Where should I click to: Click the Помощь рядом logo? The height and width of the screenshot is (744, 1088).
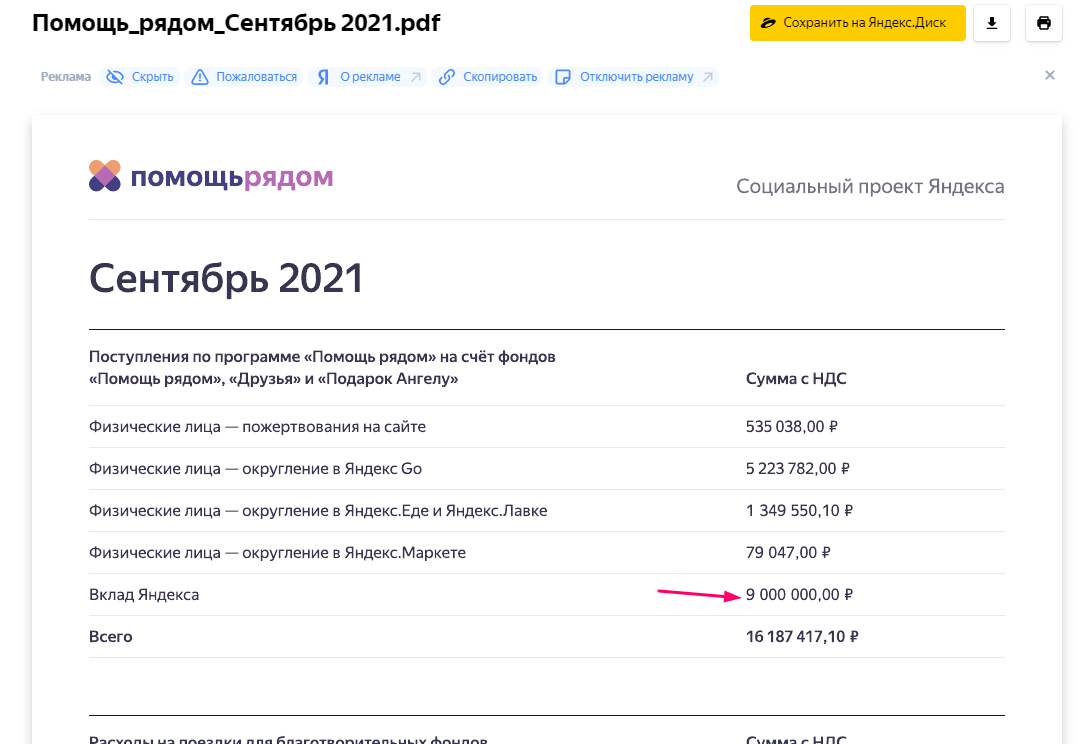(x=211, y=176)
